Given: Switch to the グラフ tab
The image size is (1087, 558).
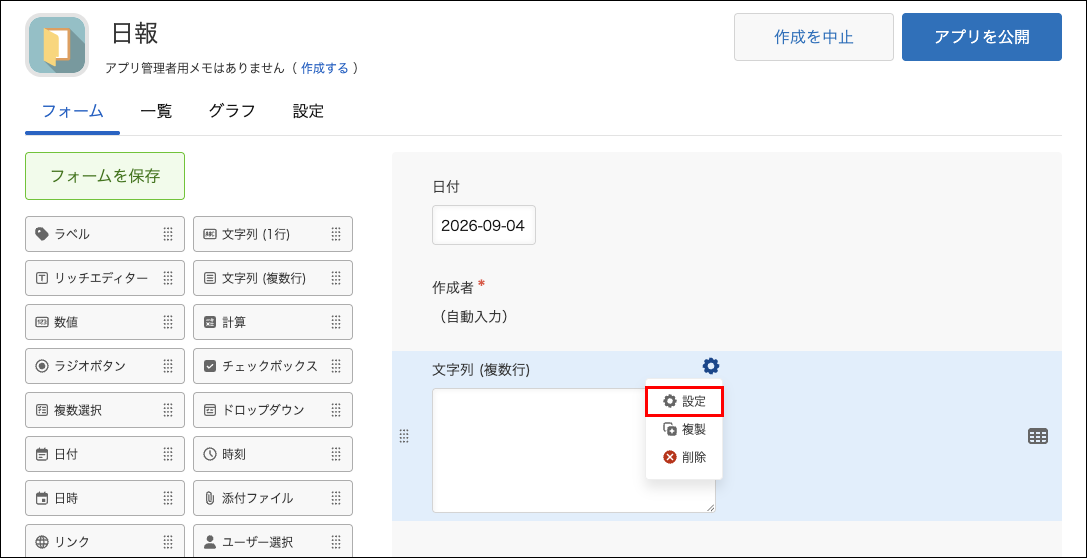Looking at the screenshot, I should (x=232, y=111).
